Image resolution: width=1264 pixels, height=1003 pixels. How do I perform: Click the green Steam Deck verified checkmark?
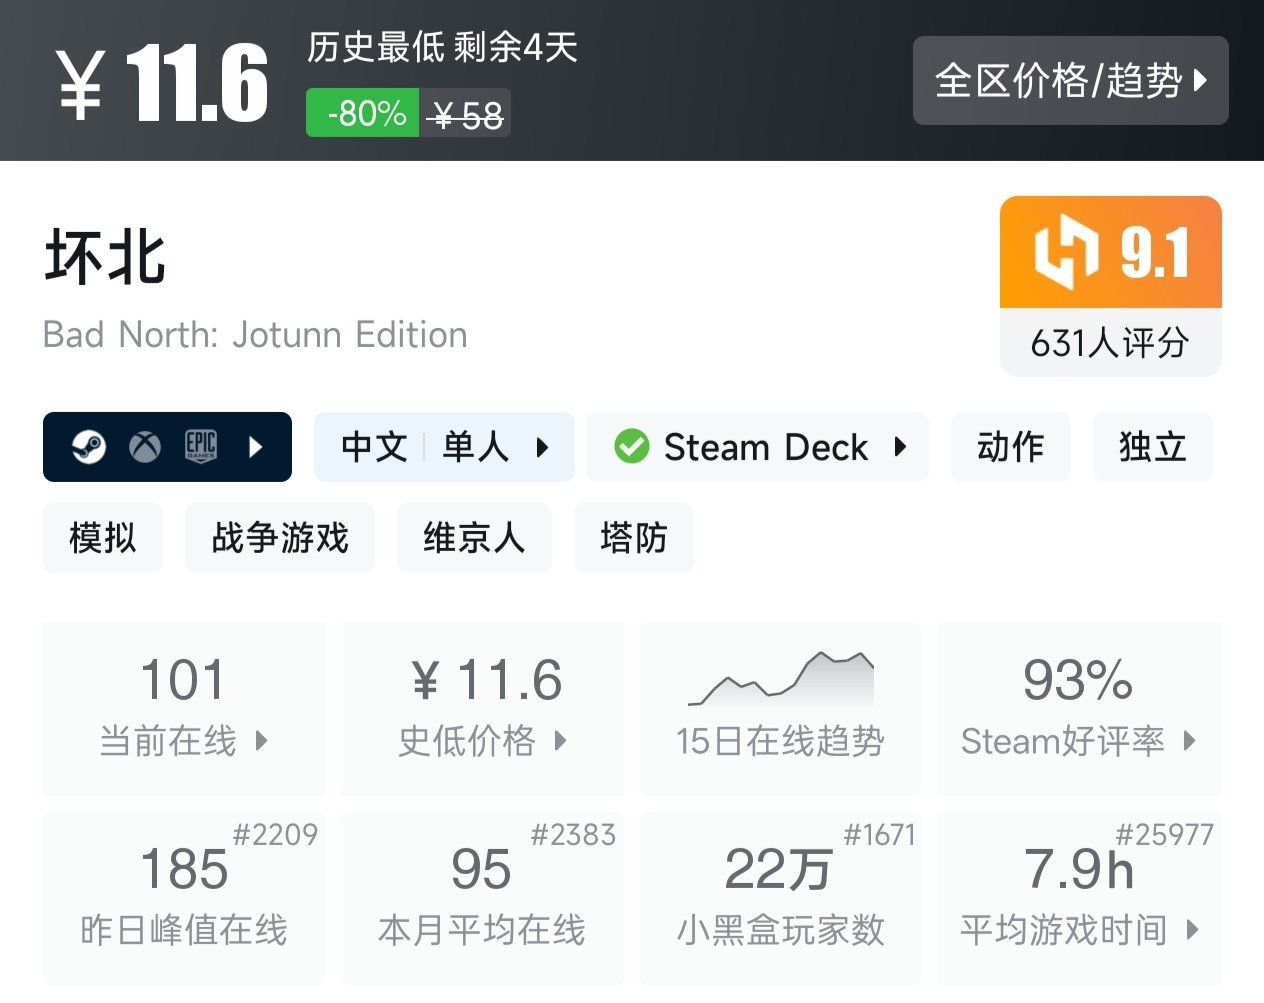pos(632,447)
